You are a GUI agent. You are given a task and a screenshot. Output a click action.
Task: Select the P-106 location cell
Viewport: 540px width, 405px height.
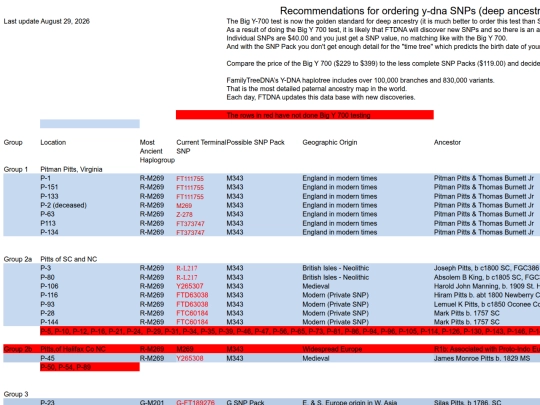[x=49, y=286]
